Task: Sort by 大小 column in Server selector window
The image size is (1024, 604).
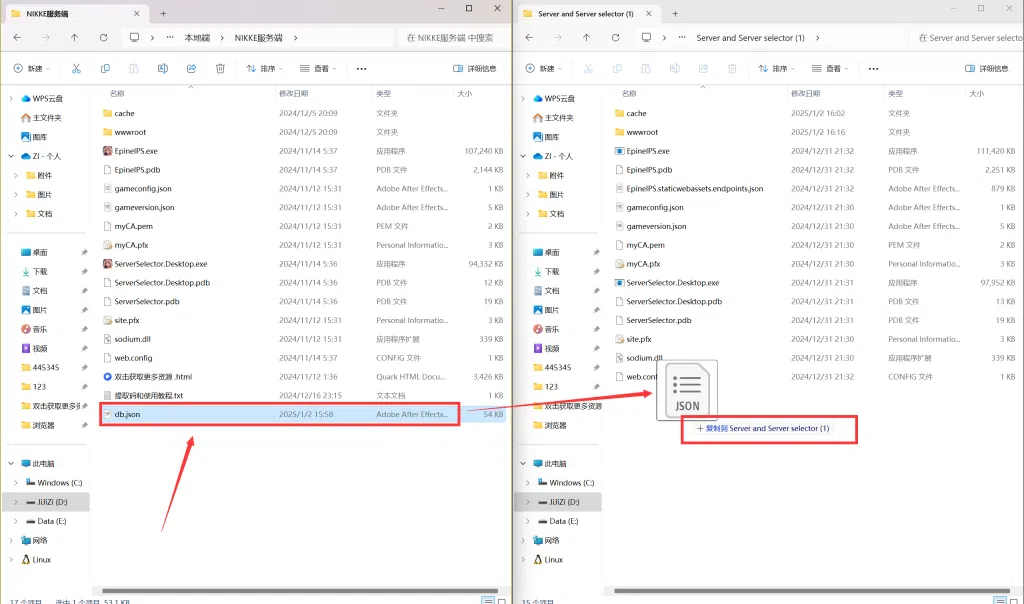Action: pyautogui.click(x=976, y=93)
